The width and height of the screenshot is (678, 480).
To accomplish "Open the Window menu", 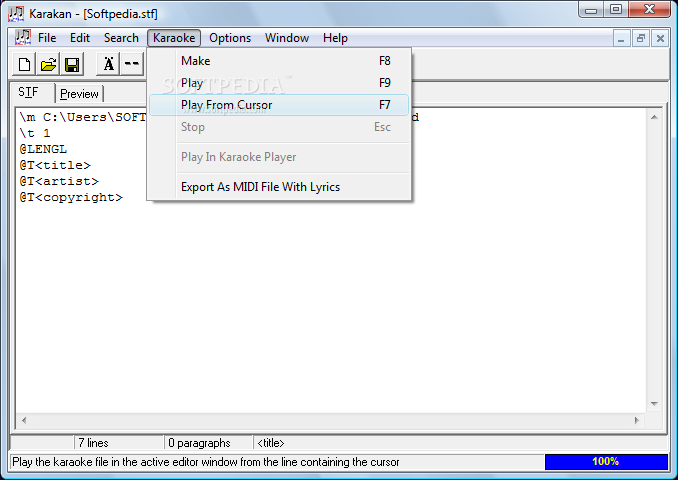I will [287, 38].
